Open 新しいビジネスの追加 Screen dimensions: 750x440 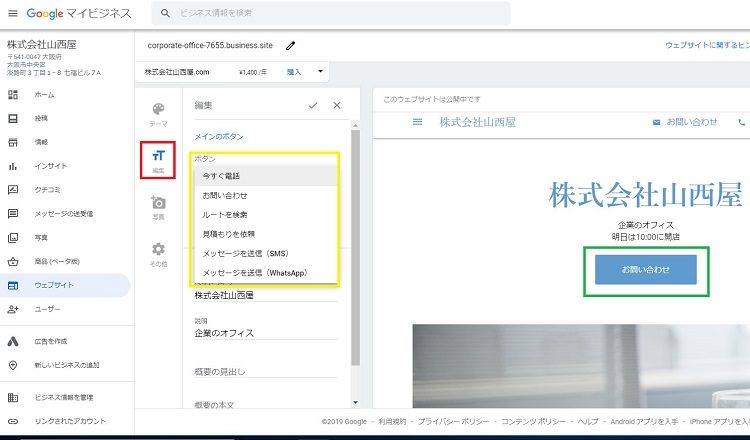click(x=67, y=365)
